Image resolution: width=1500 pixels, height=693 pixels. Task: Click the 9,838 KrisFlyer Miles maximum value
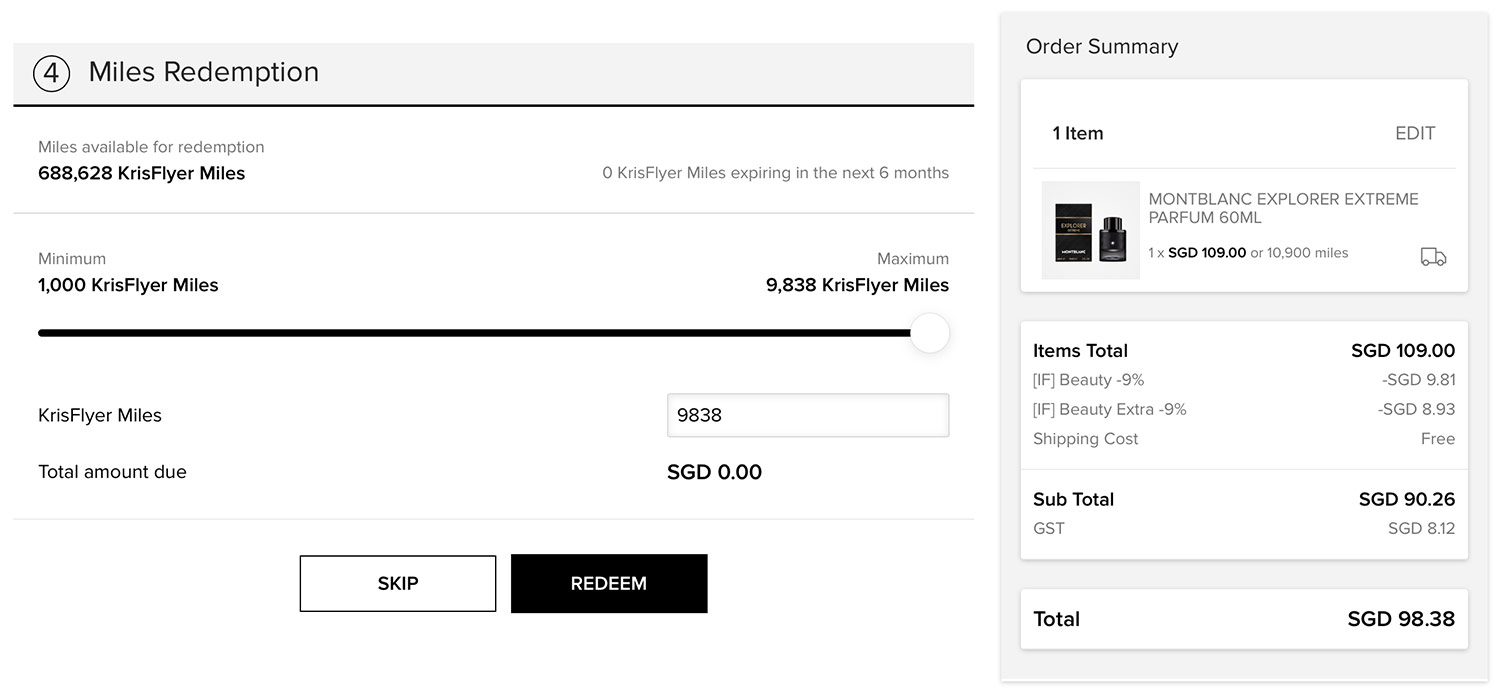(857, 285)
